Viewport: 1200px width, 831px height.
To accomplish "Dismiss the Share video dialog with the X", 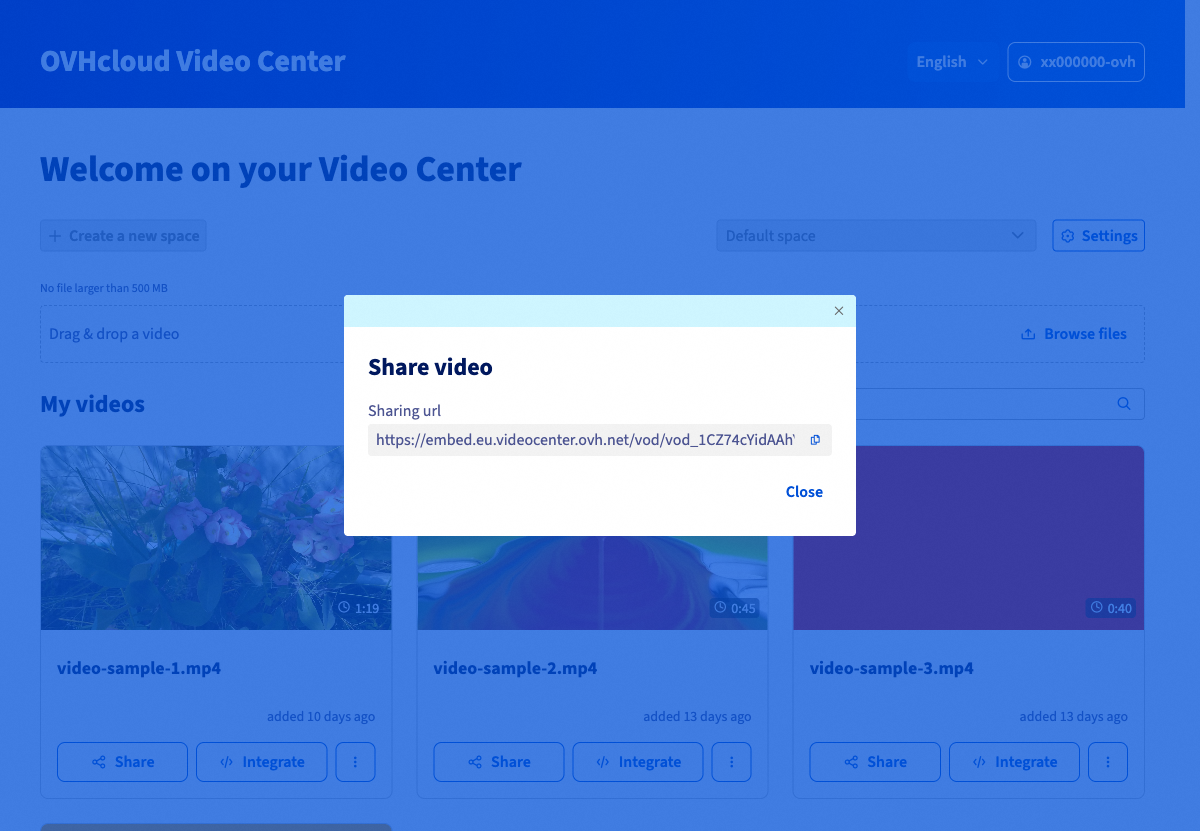I will (839, 311).
